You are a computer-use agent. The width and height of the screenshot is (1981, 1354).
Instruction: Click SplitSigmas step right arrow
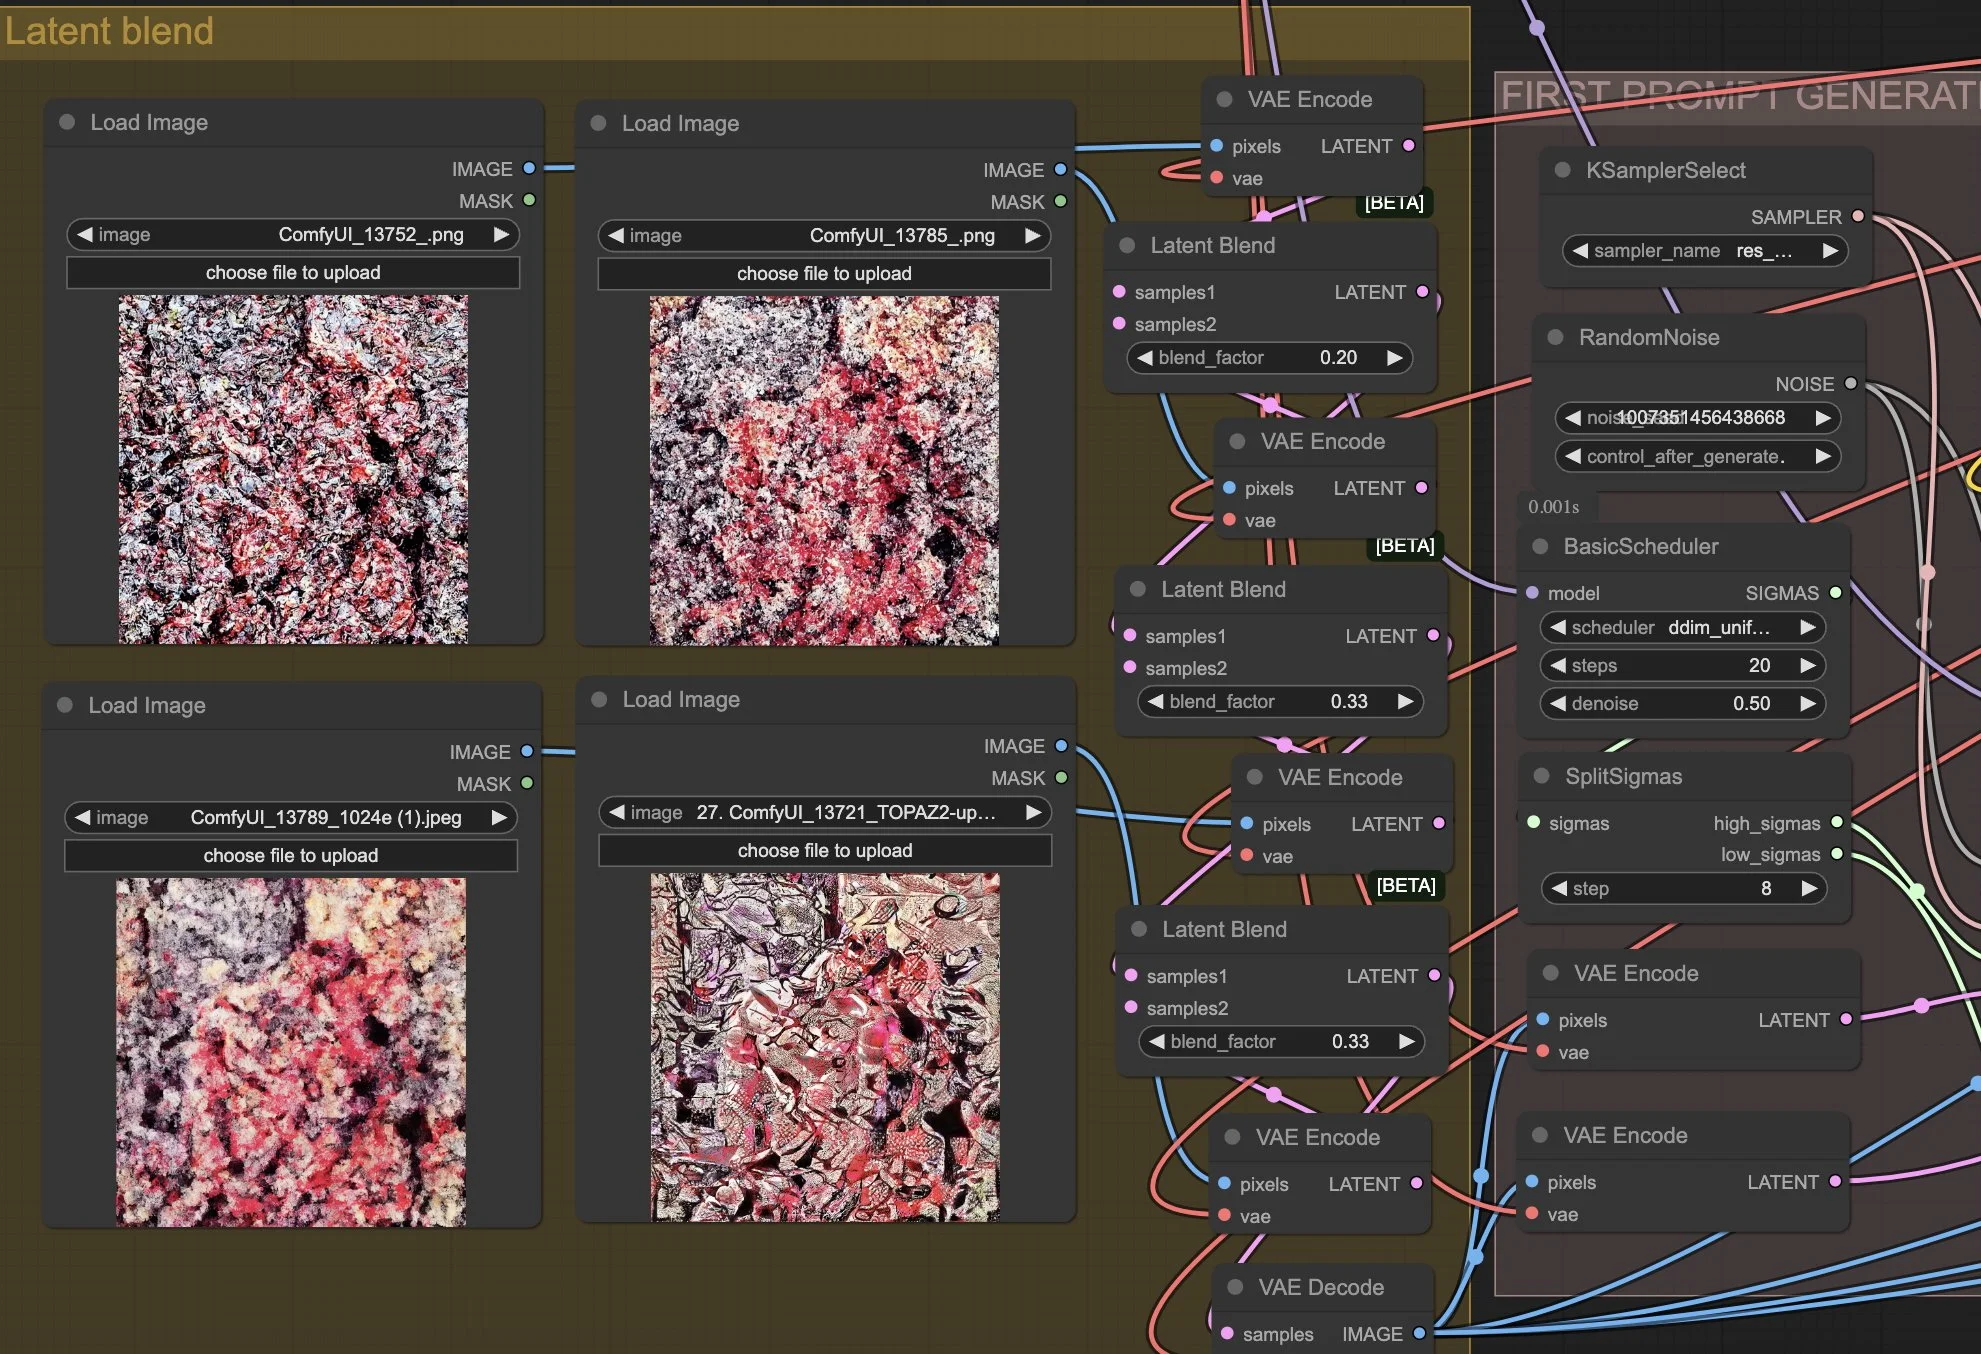pyautogui.click(x=1808, y=888)
